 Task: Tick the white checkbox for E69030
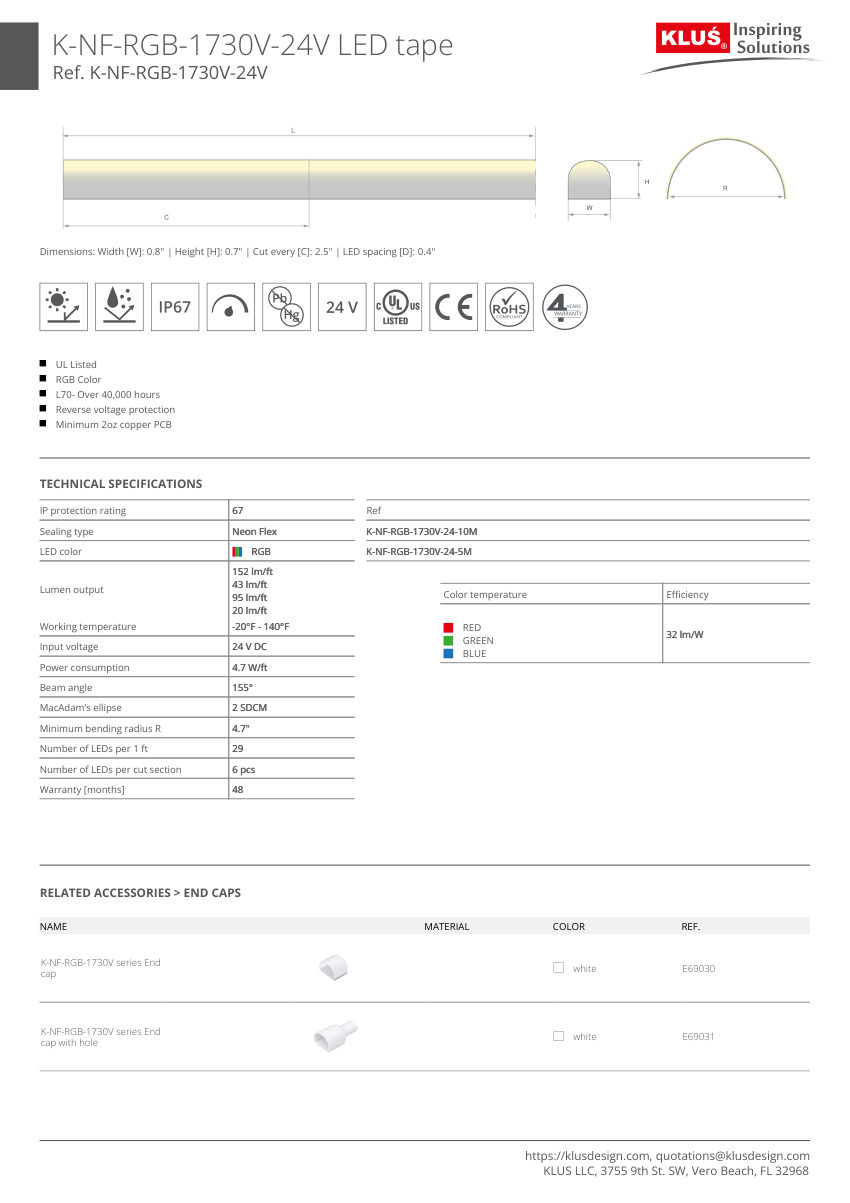(x=559, y=967)
